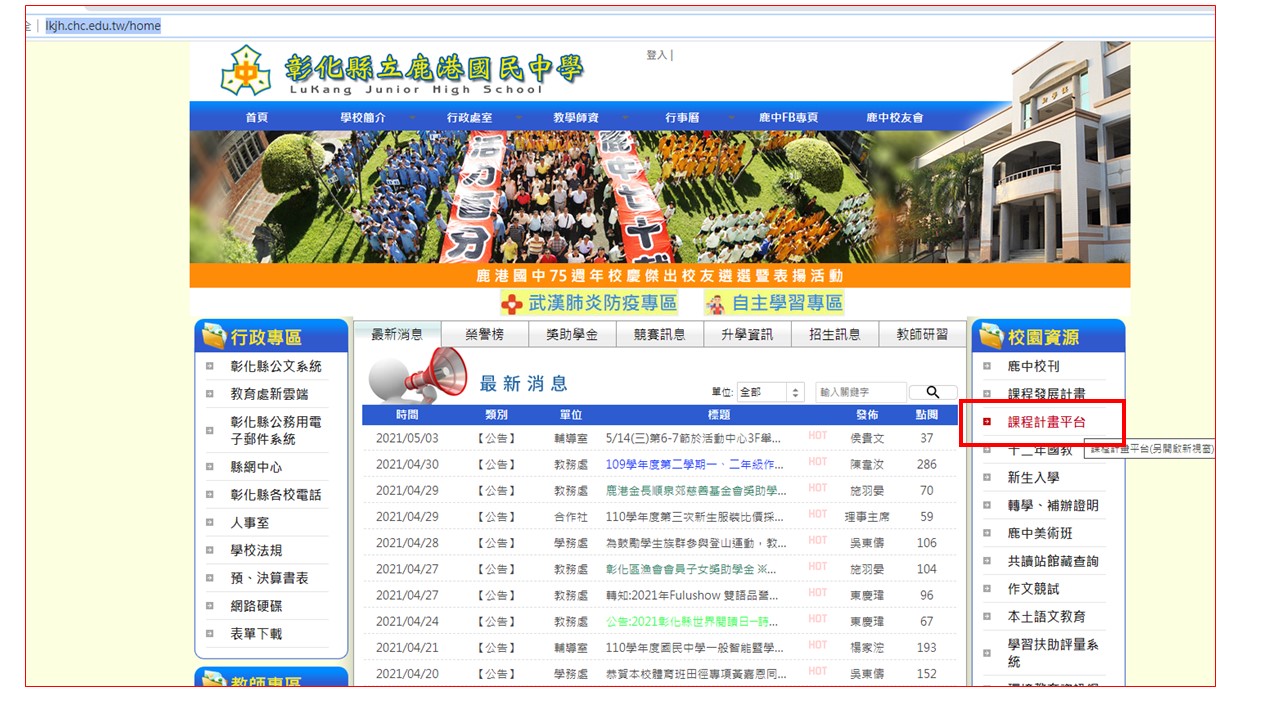Open 表單下載 link
The width and height of the screenshot is (1280, 720).
[x=256, y=634]
